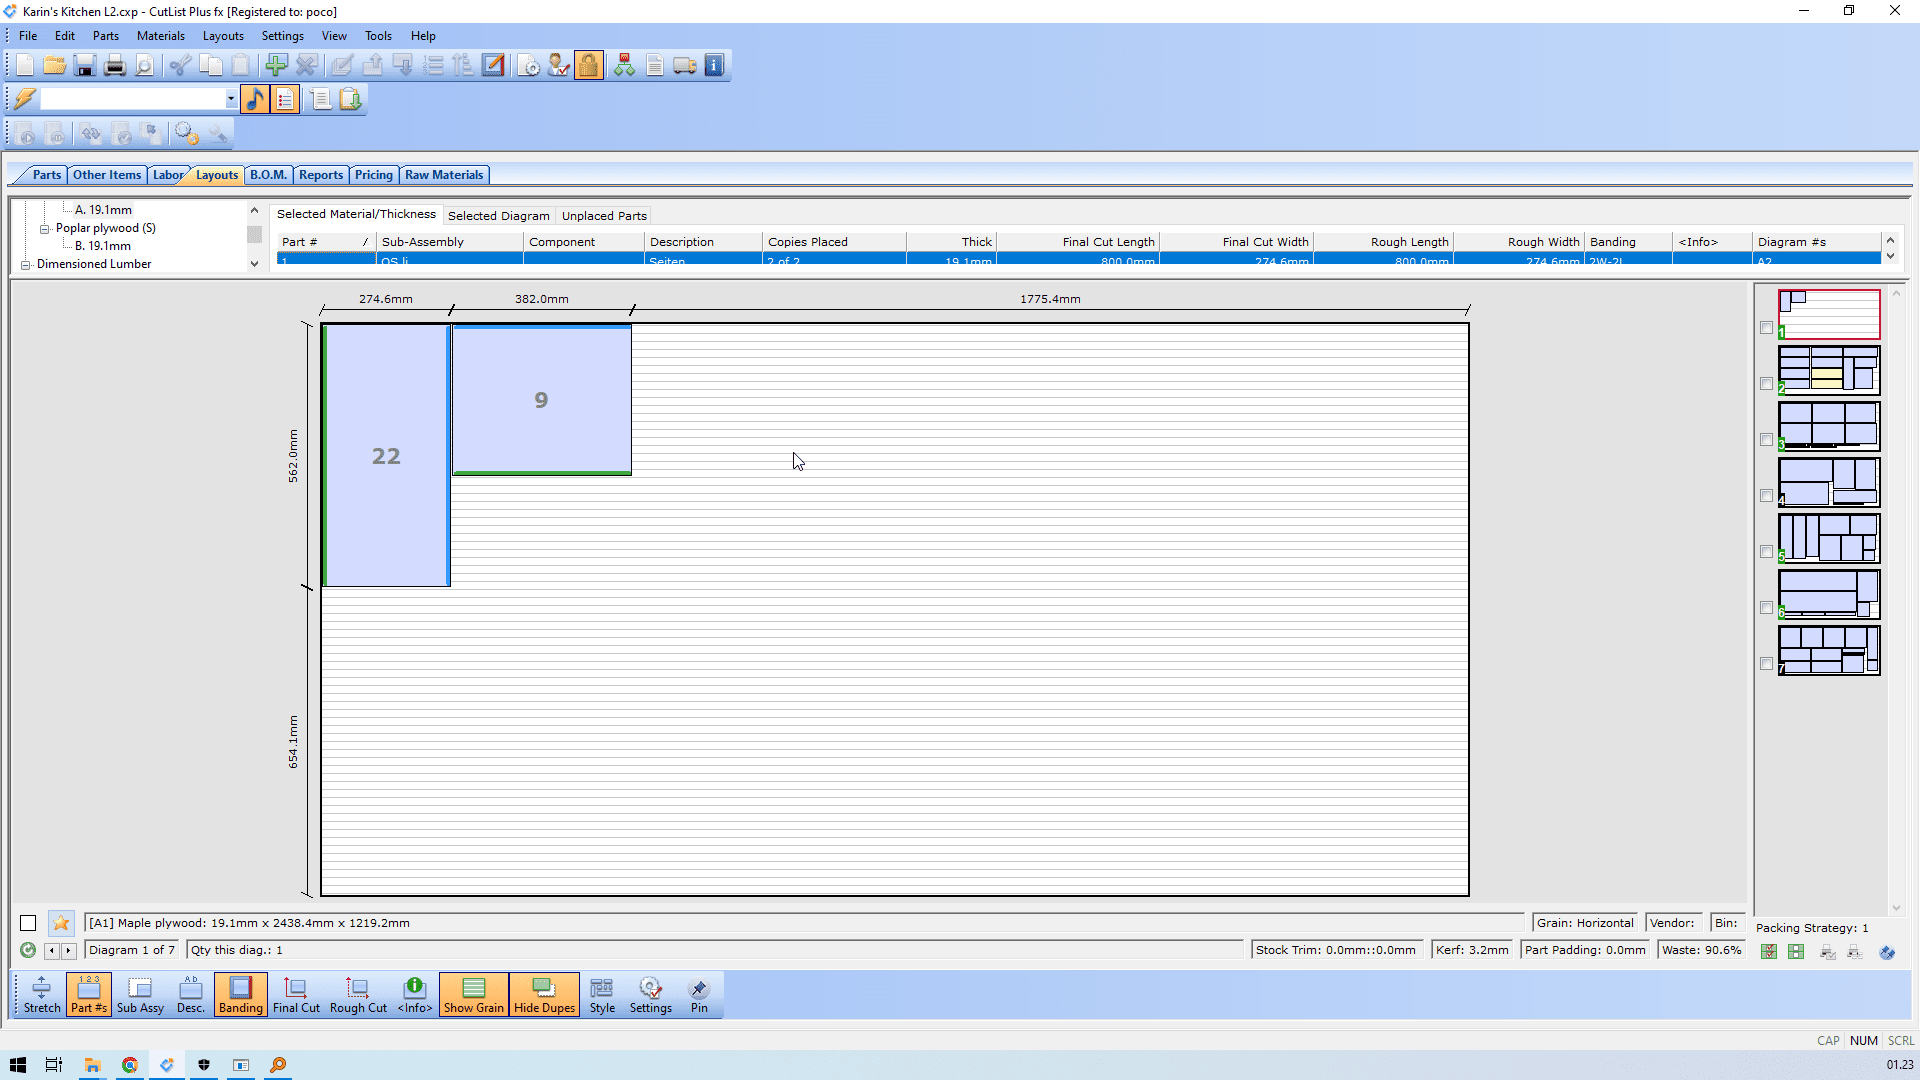Click the Pin tool in layout toolbar
Image resolution: width=1920 pixels, height=1080 pixels.
pyautogui.click(x=699, y=995)
